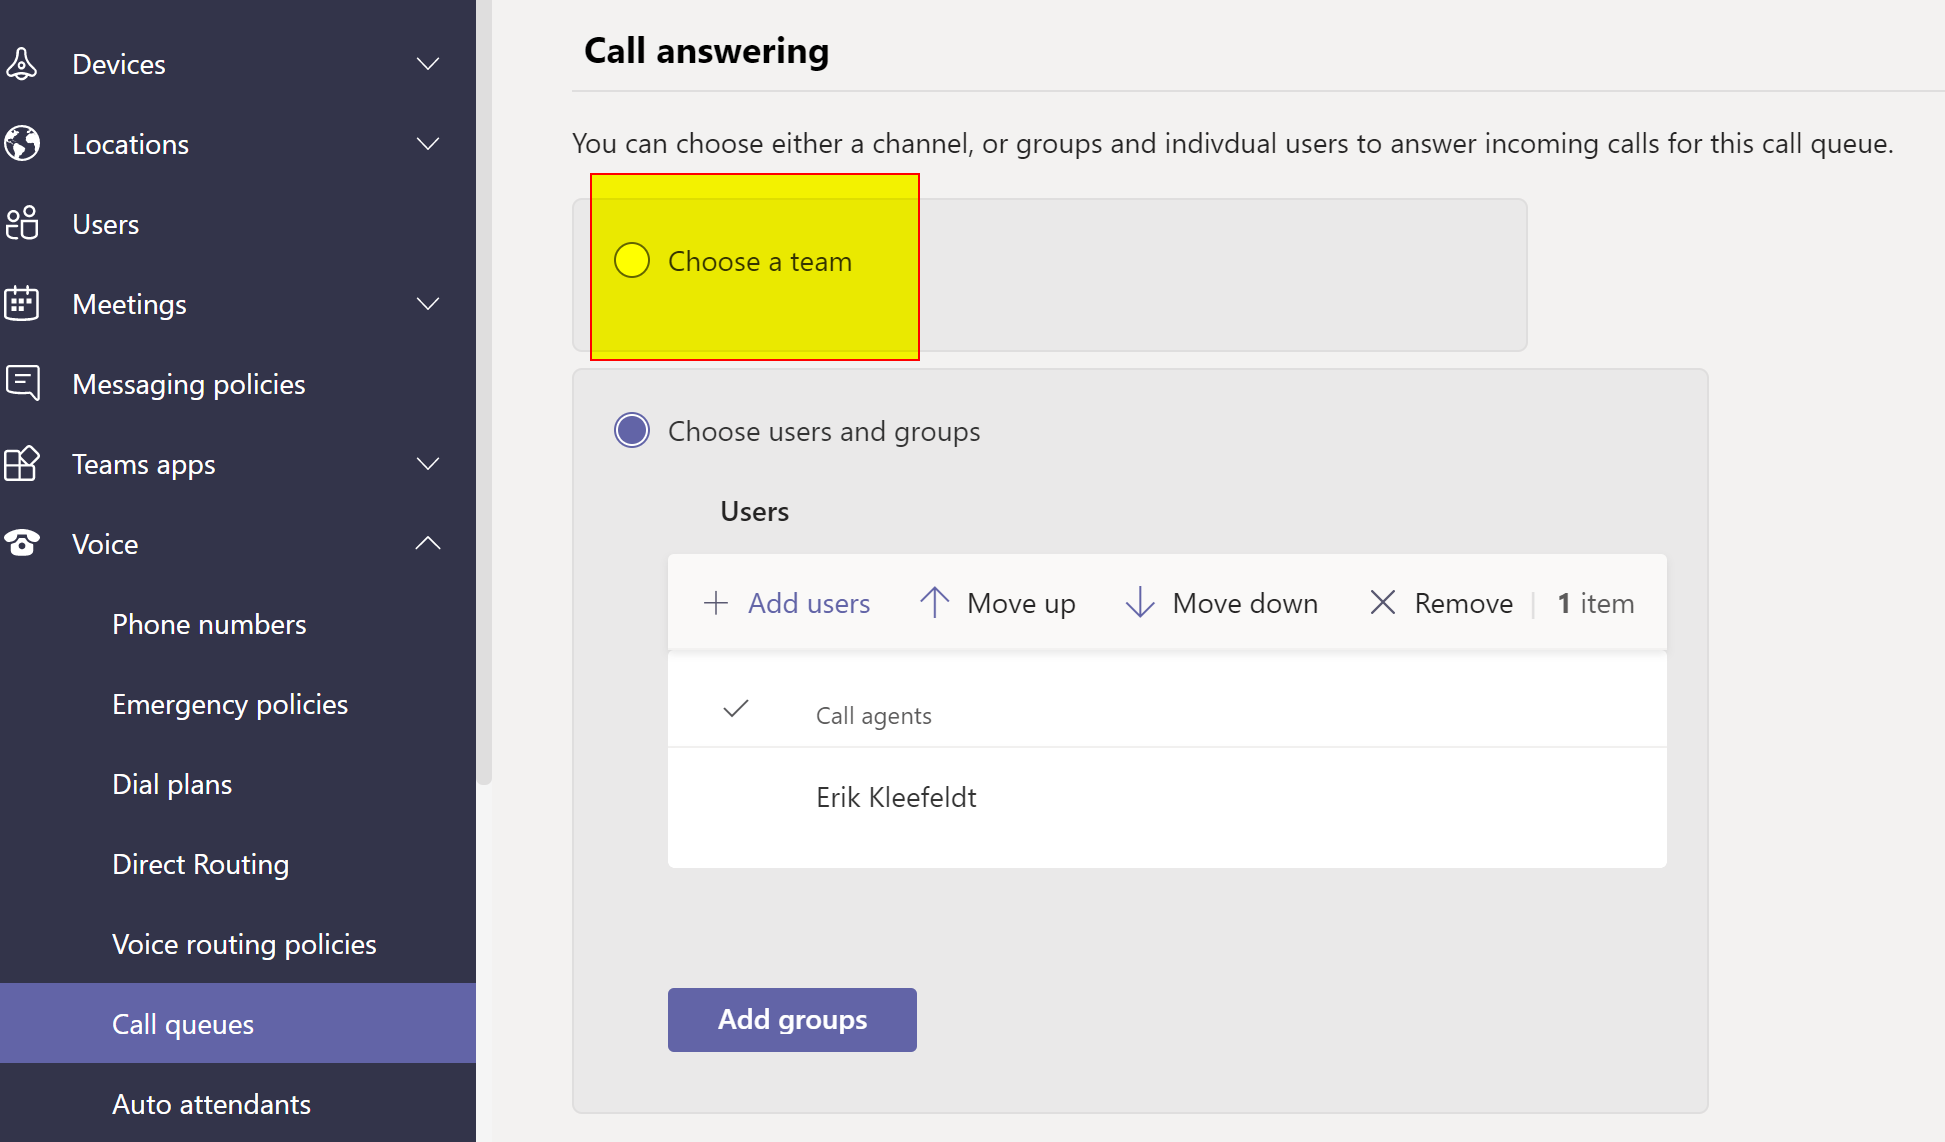
Task: Click the Teams apps icon
Action: point(21,464)
